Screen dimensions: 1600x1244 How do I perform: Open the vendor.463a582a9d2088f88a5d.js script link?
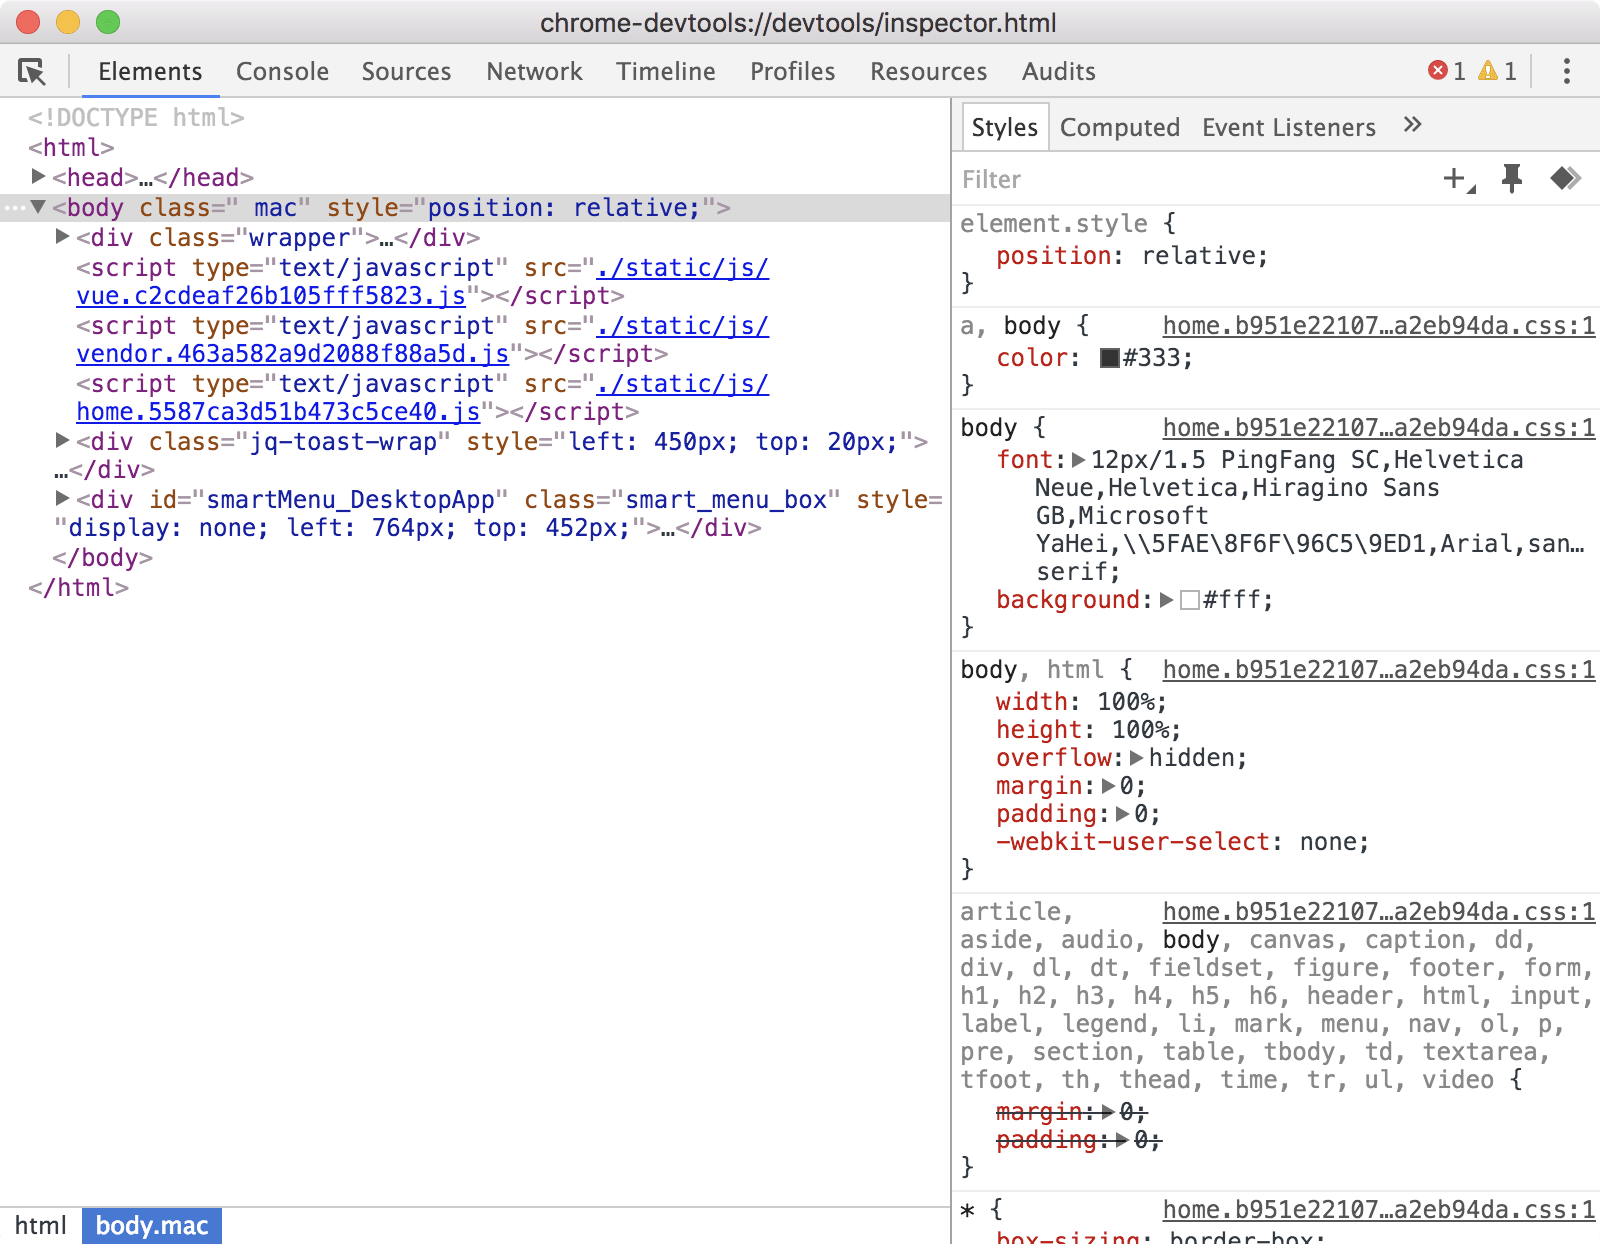pyautogui.click(x=292, y=354)
